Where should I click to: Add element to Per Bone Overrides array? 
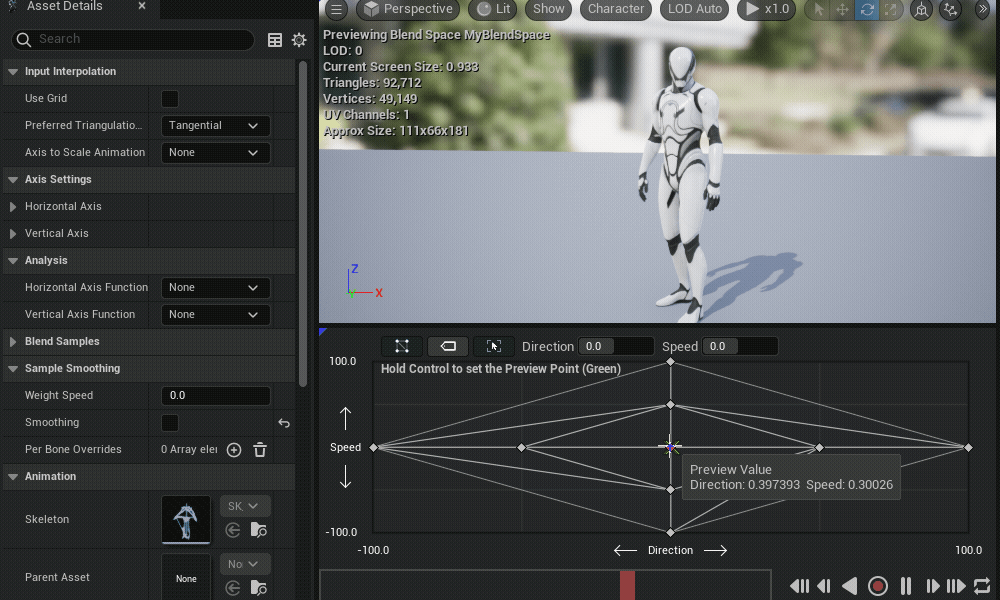point(234,450)
